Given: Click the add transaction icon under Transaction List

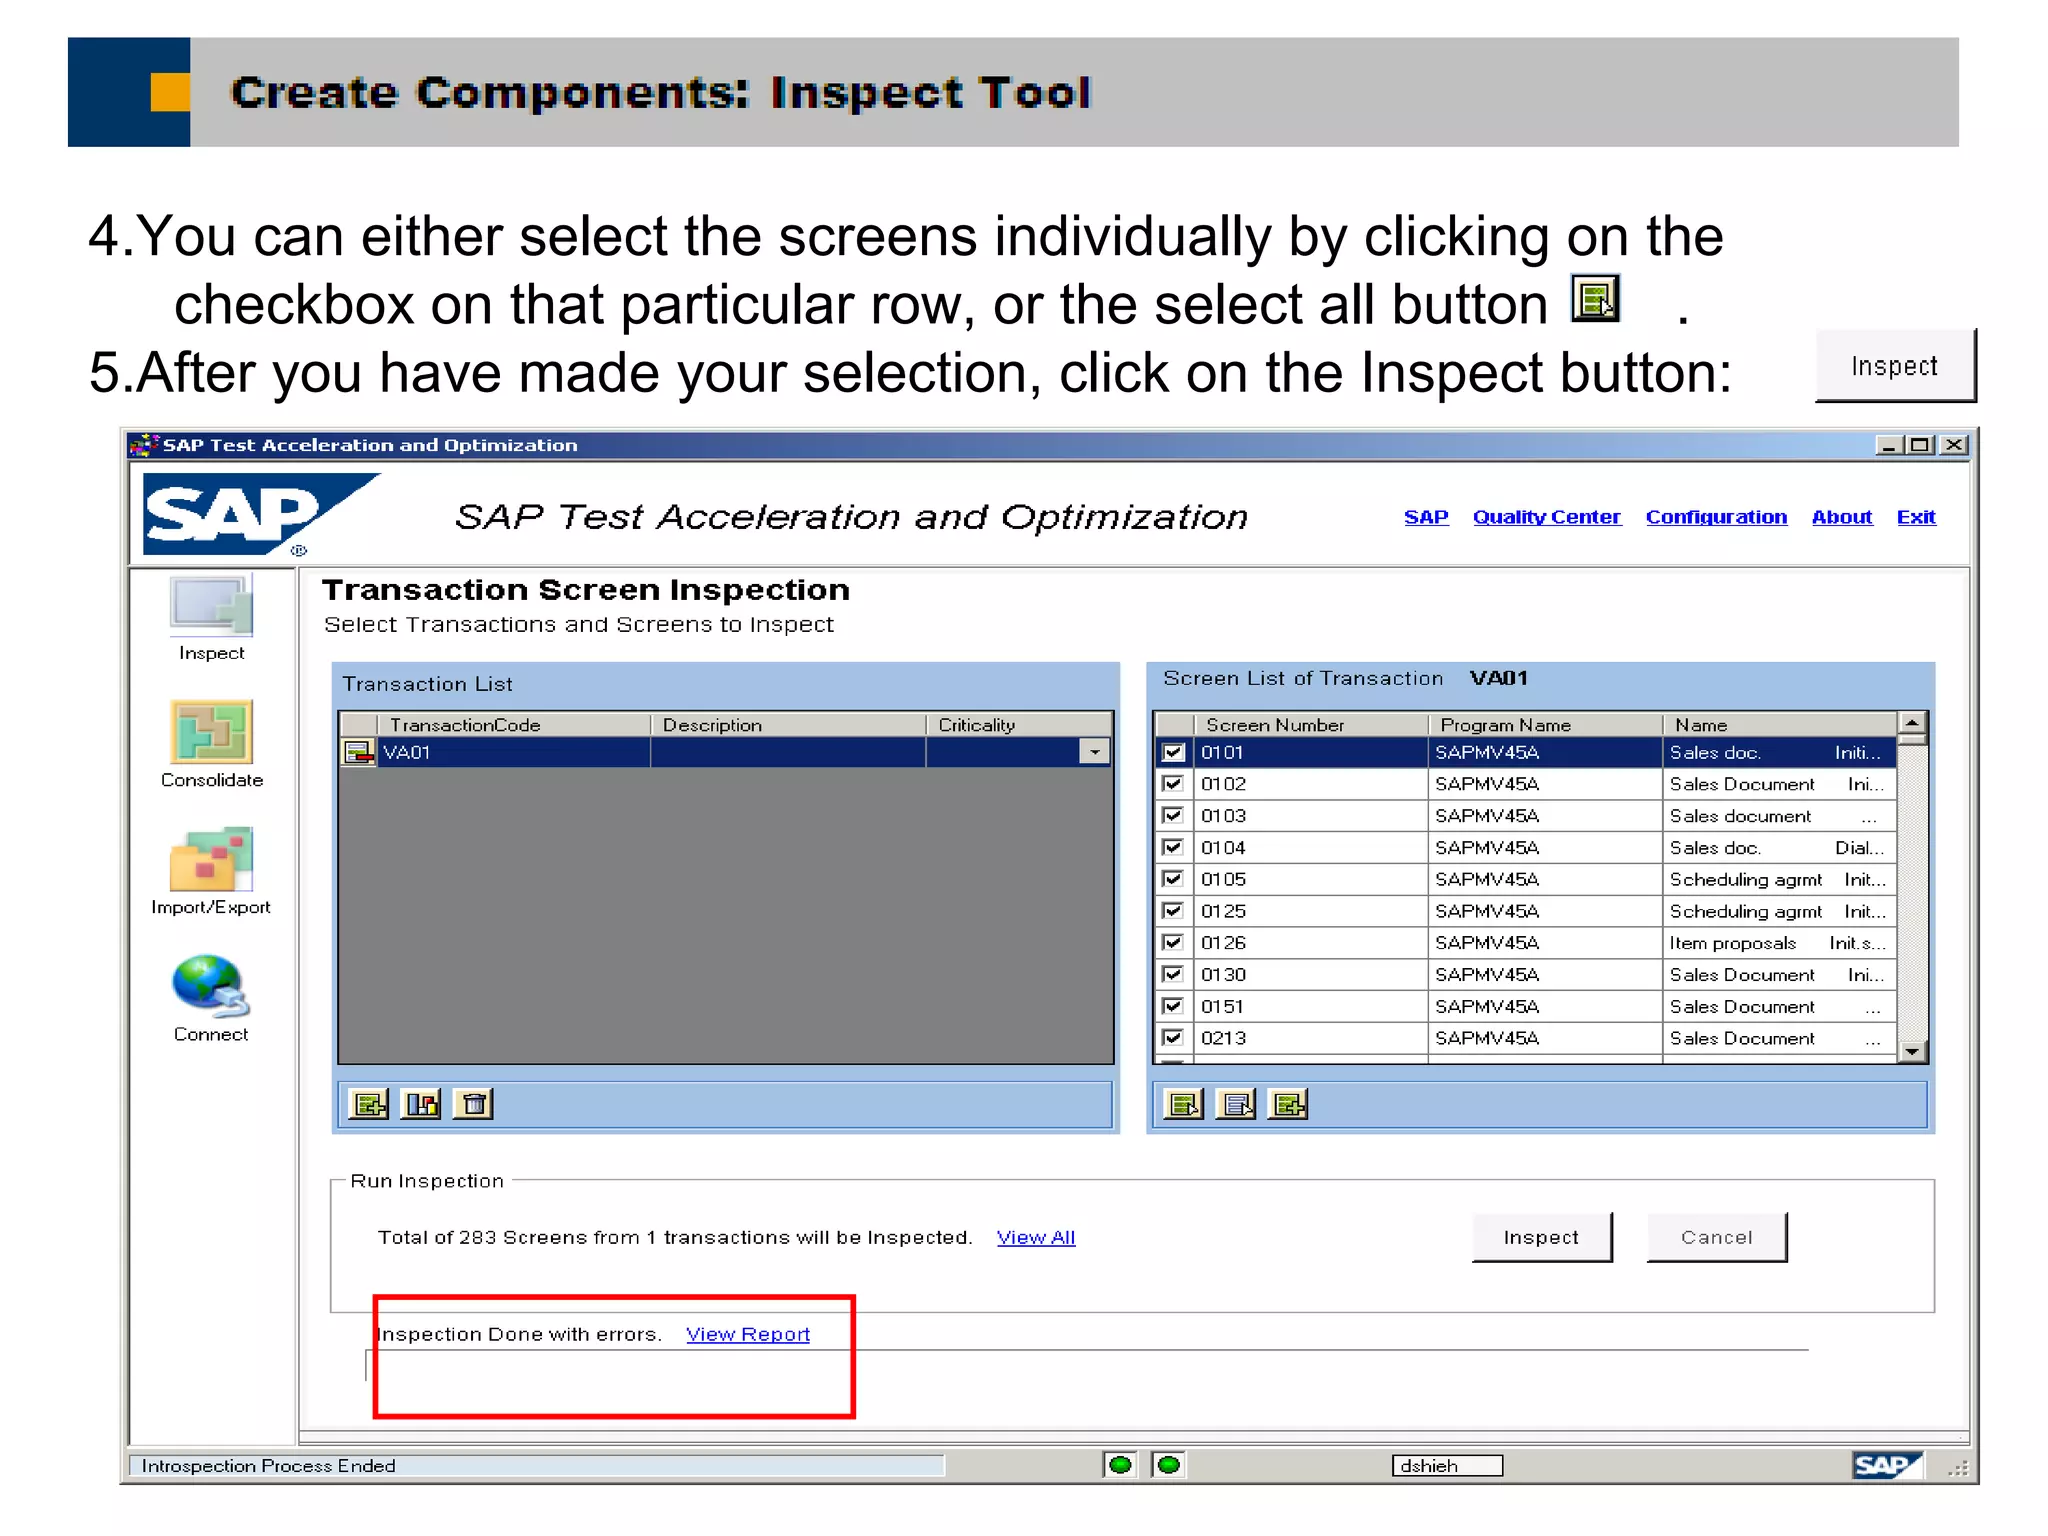Looking at the screenshot, I should click(x=368, y=1104).
